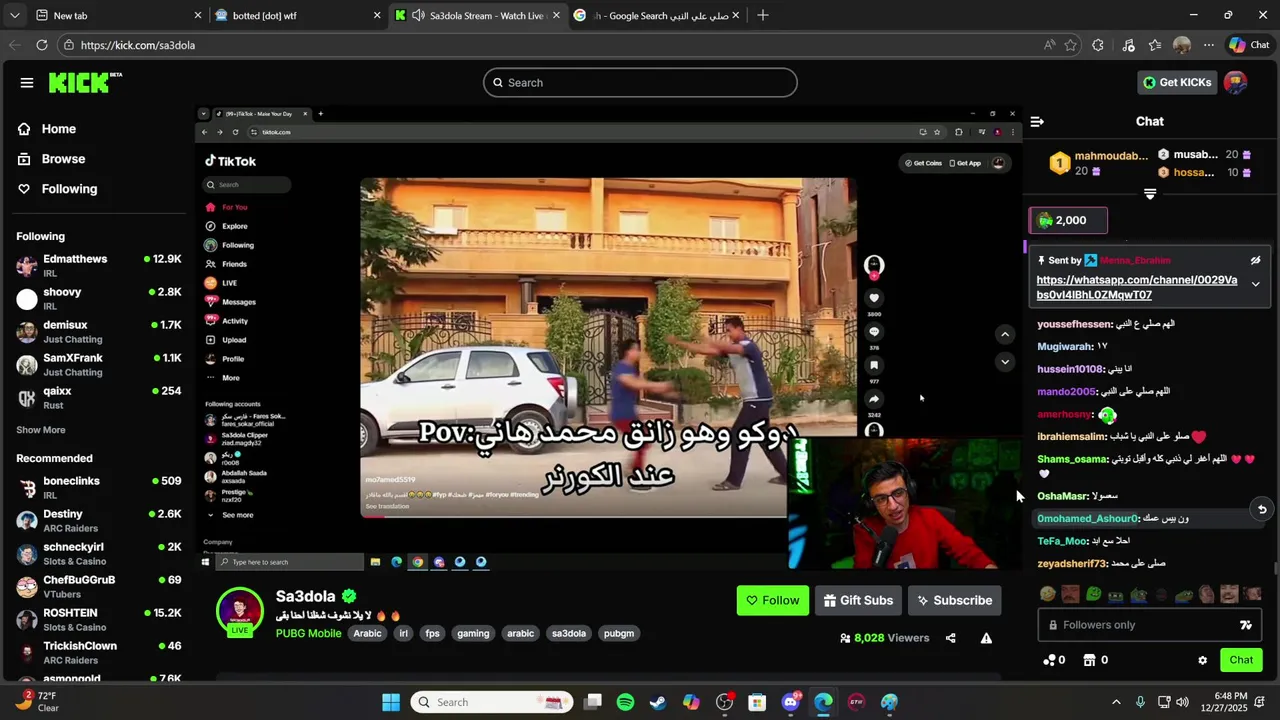Screen dimensions: 1280x720
Task: Open chat settings gear icon
Action: tap(1202, 660)
